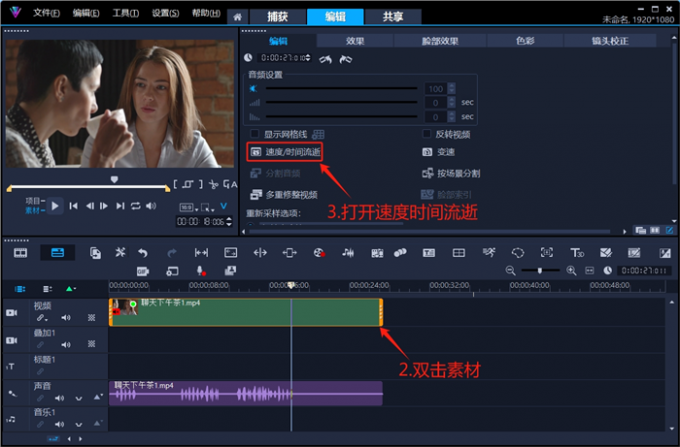Toggle 反转视频 checkbox

tap(427, 134)
